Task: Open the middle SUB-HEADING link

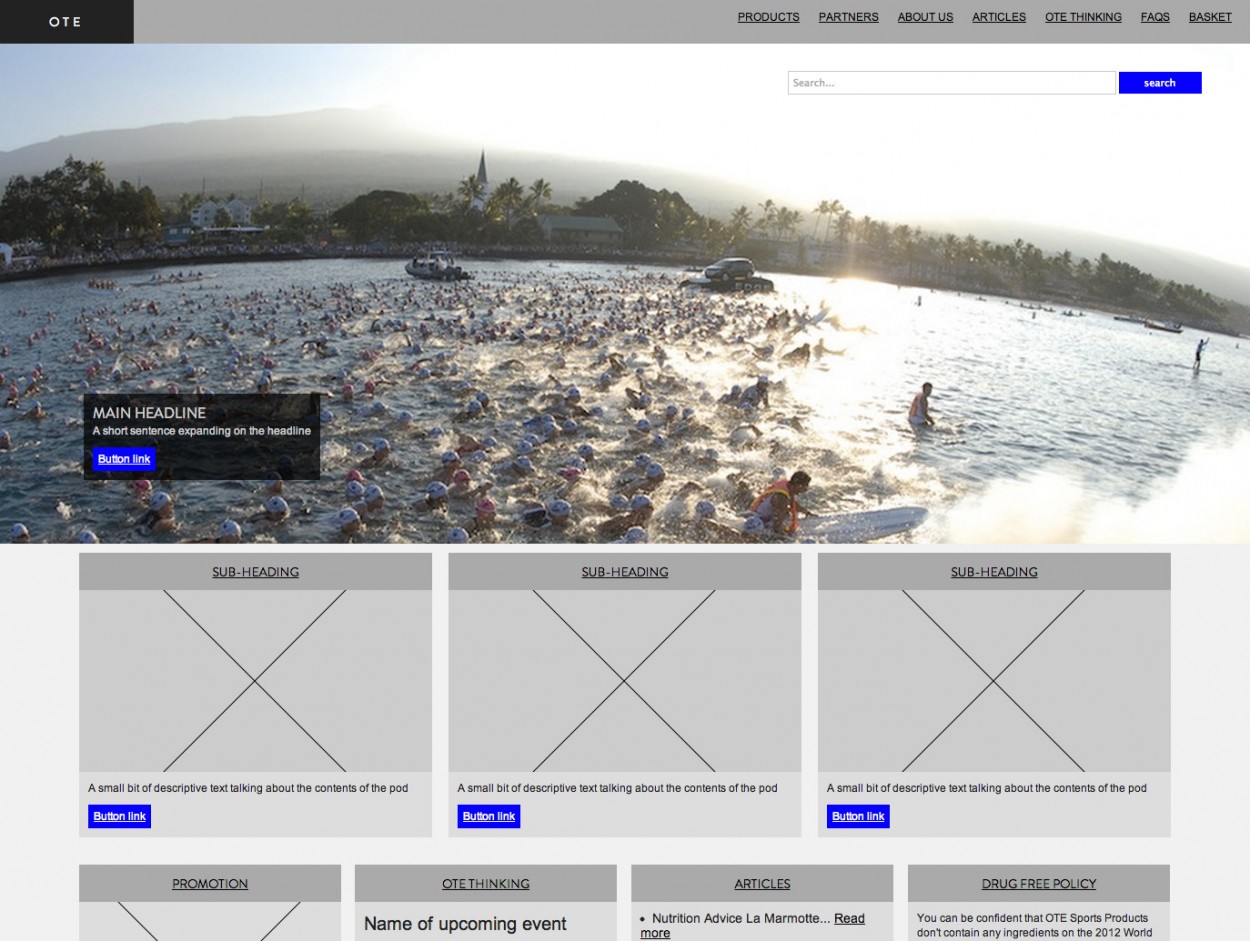Action: pos(624,572)
